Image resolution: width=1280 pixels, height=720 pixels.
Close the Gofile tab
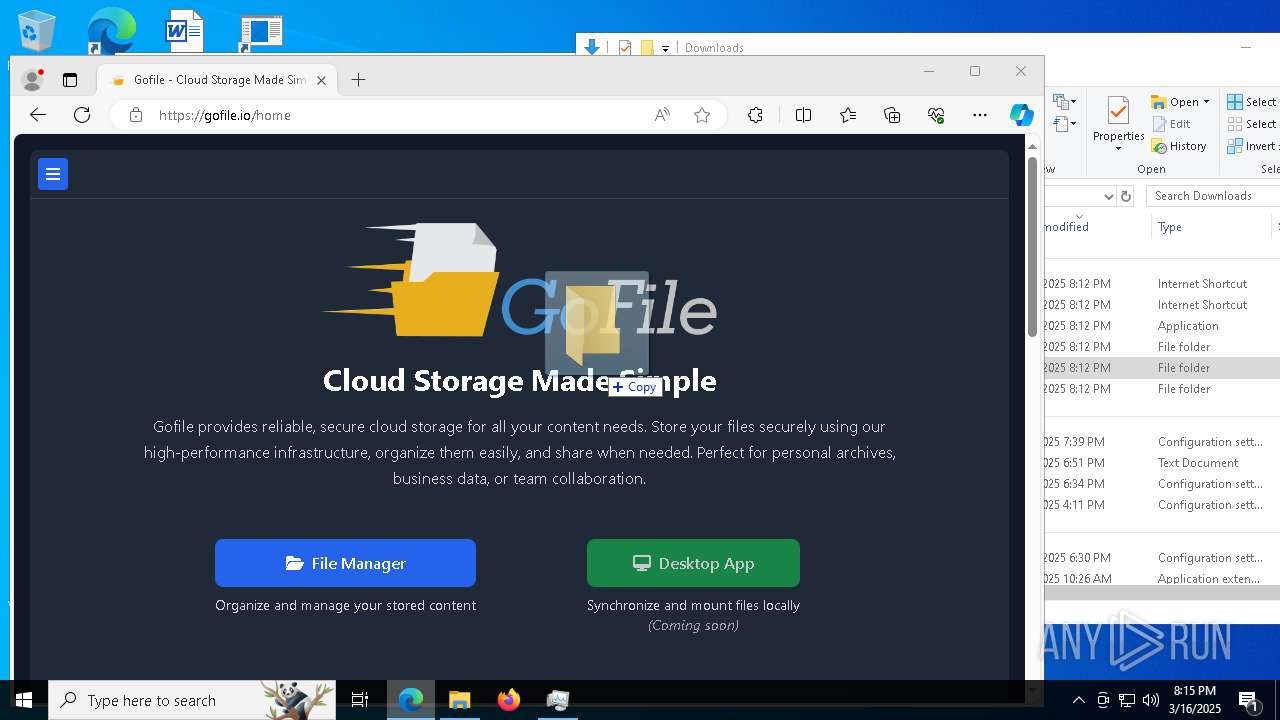point(321,80)
